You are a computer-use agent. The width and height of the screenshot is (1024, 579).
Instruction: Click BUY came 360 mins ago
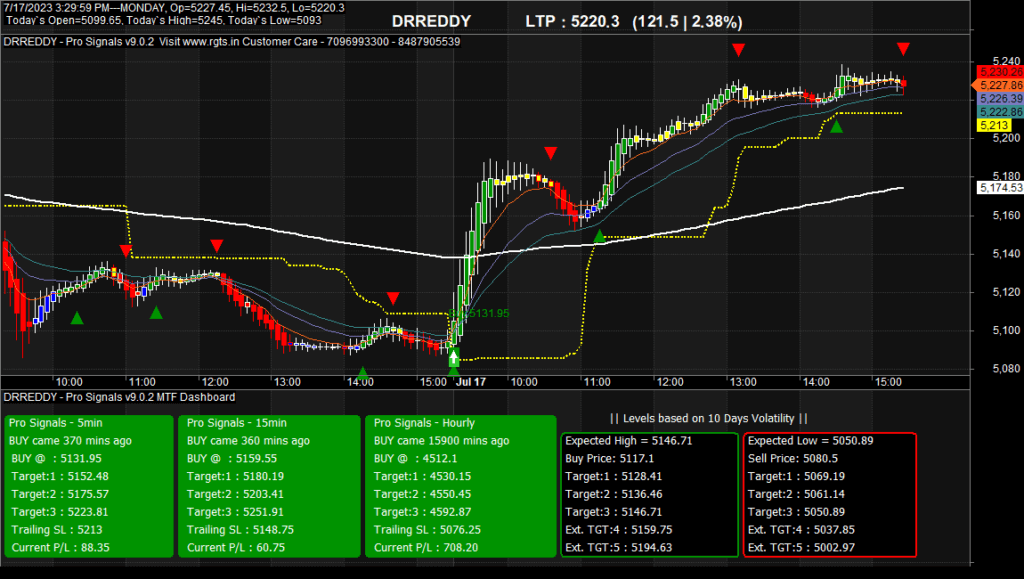(248, 441)
